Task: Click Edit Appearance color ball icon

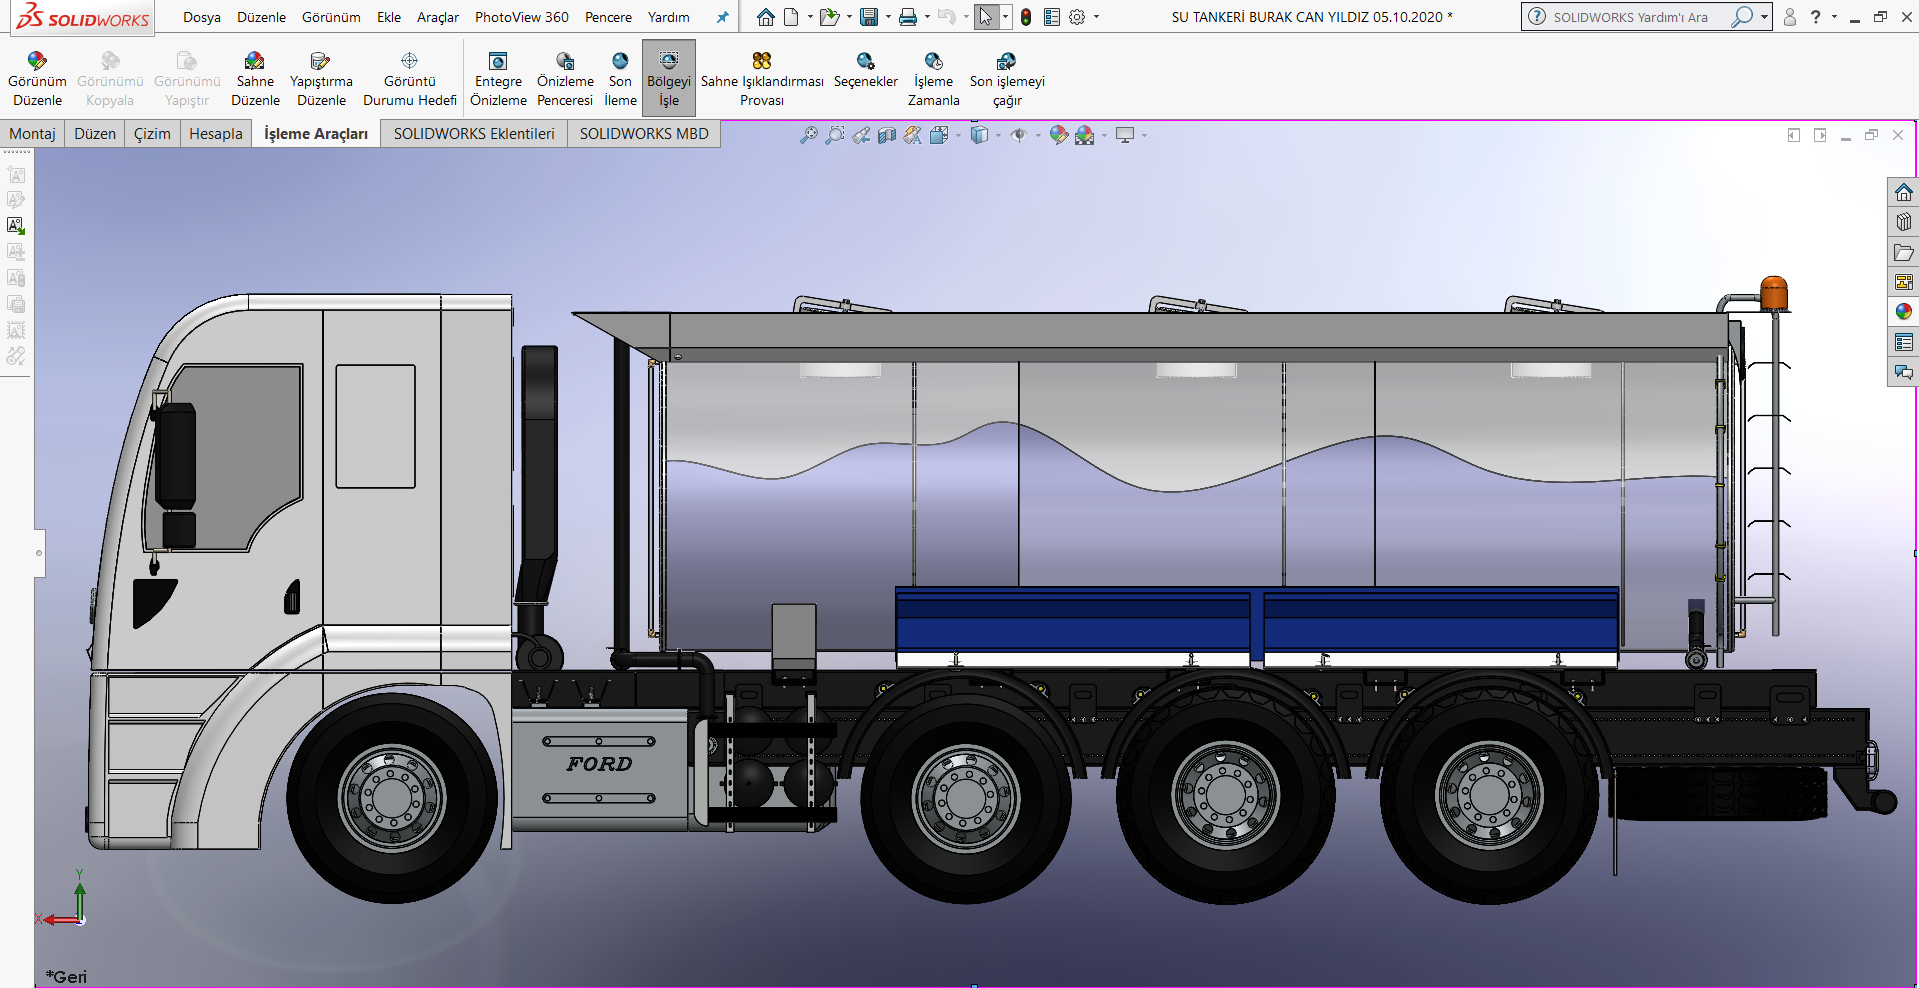Action: (x=1058, y=135)
